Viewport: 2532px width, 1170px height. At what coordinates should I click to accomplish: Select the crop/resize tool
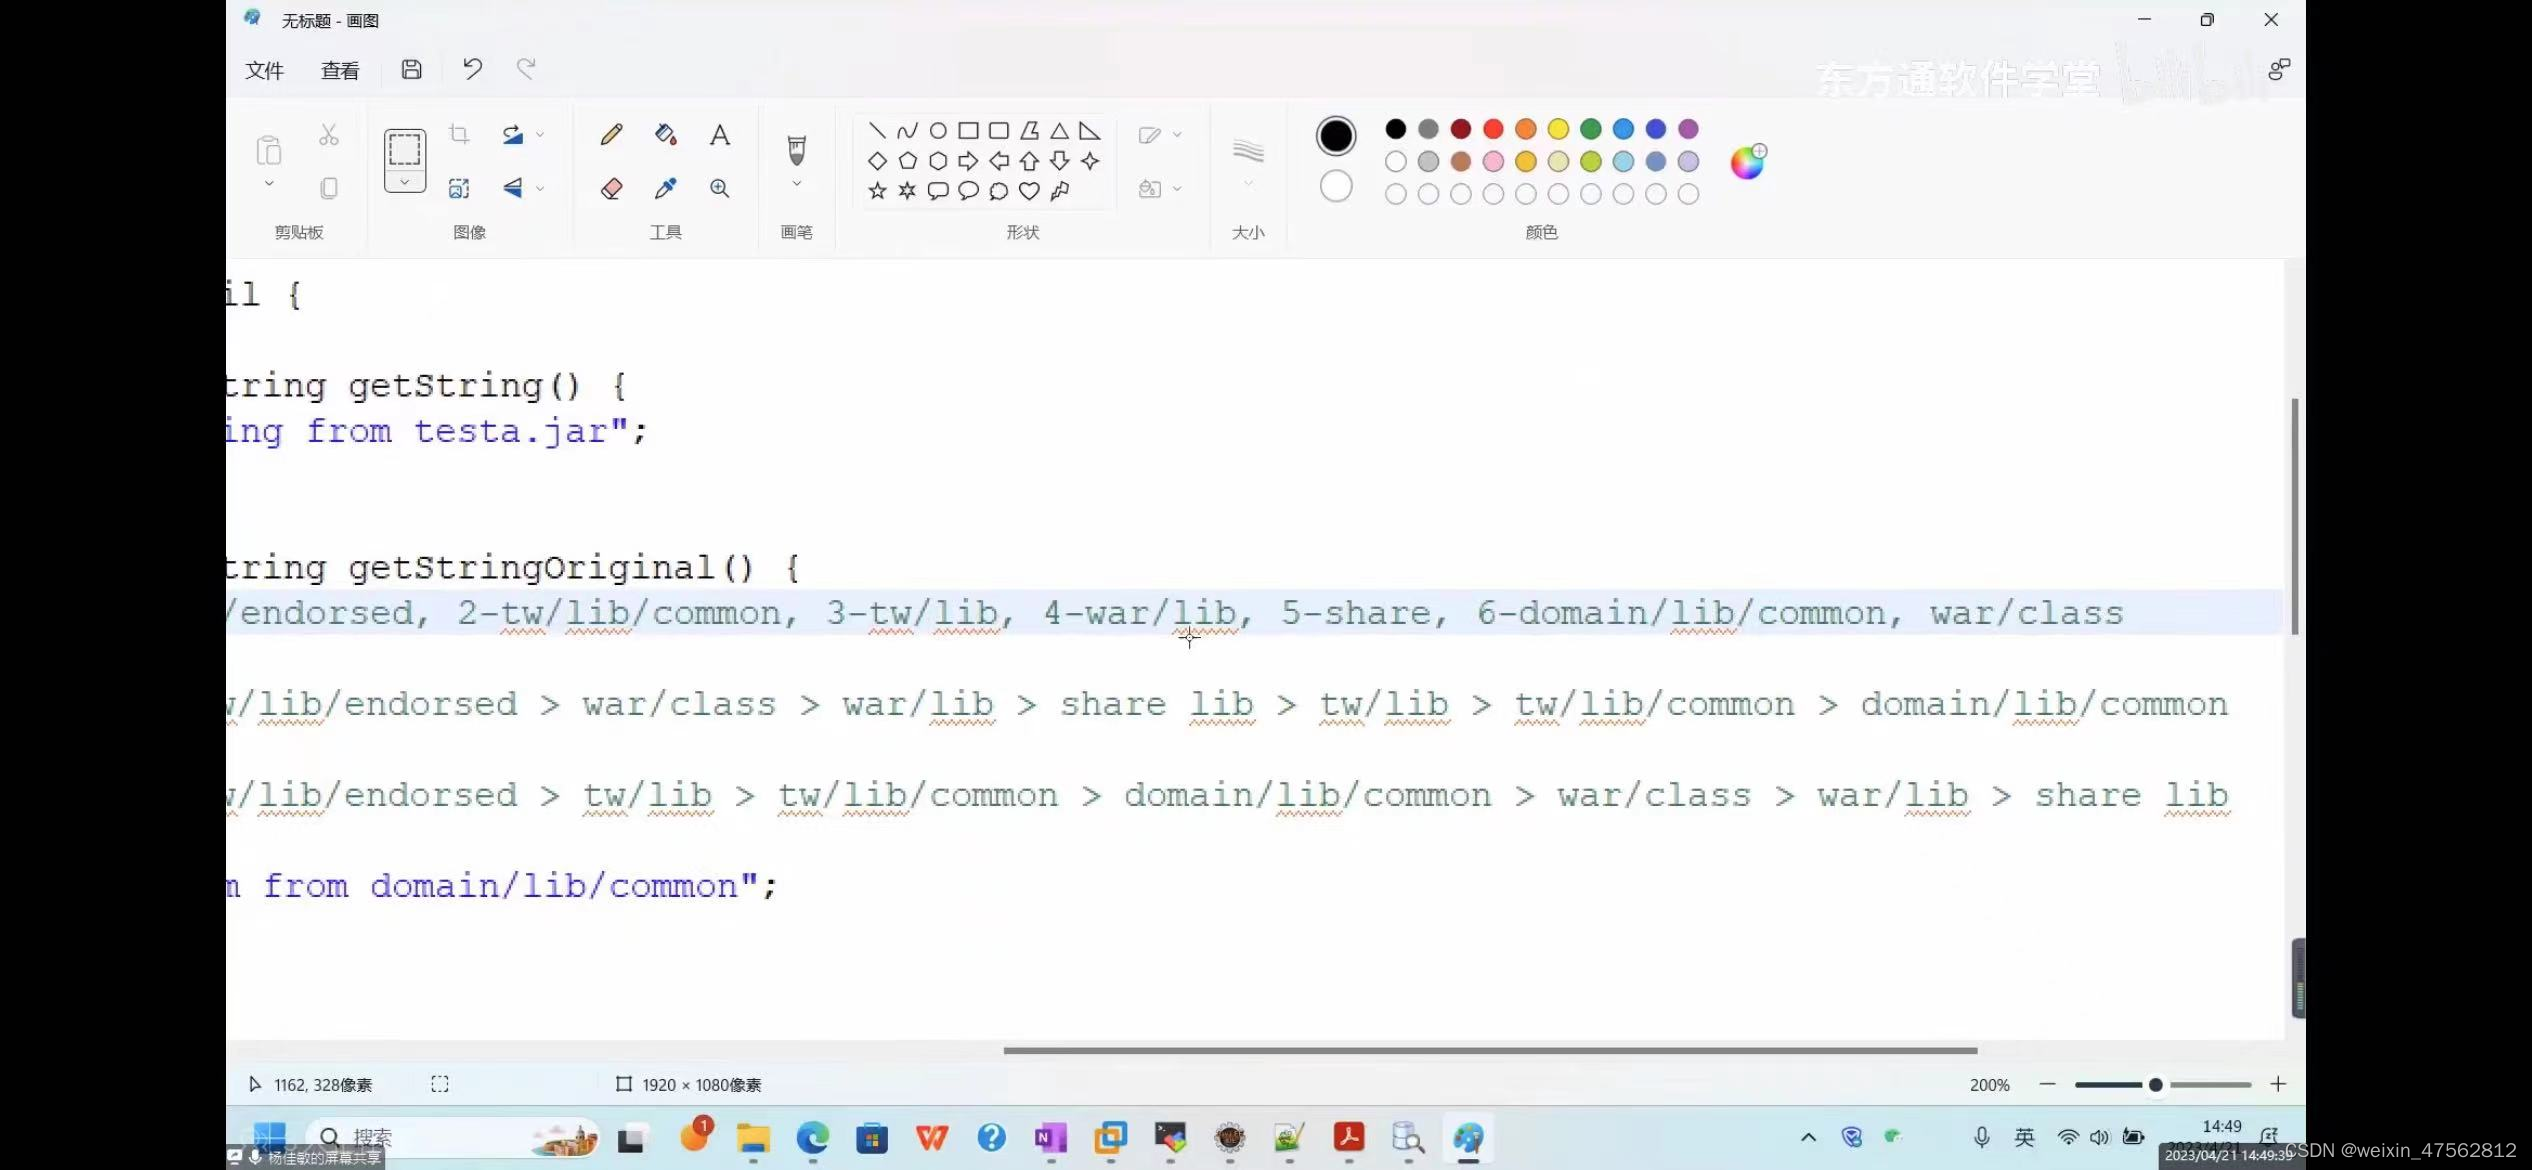460,134
